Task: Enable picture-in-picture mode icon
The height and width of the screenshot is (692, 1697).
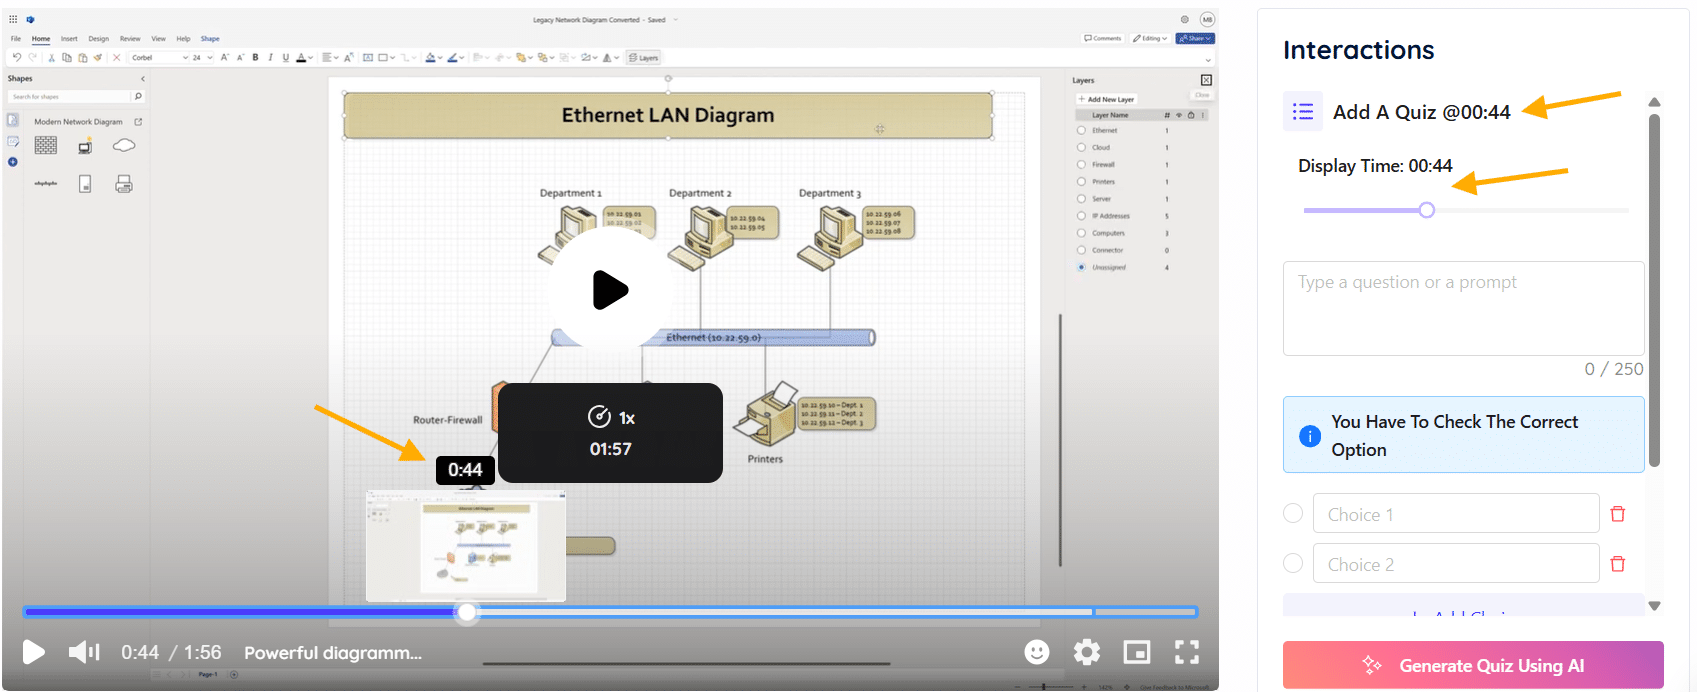Action: (1137, 652)
